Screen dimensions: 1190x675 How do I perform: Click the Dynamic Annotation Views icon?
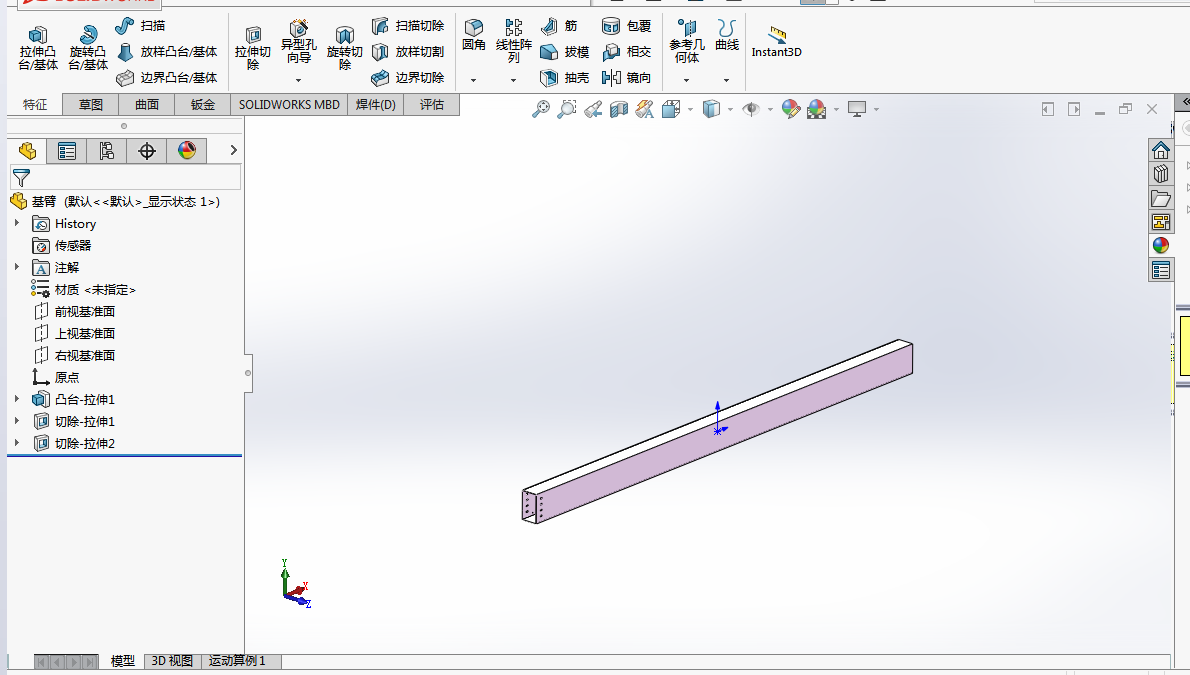tap(644, 109)
